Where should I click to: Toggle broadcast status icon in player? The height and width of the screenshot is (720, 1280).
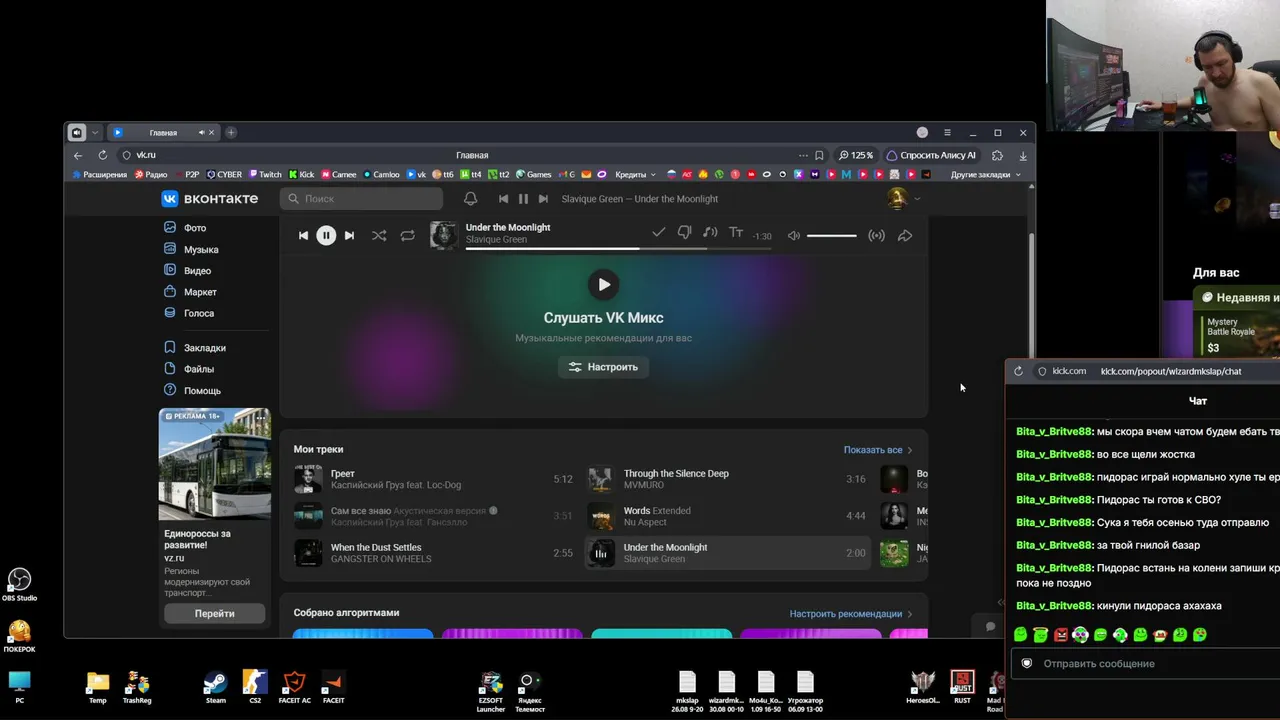coord(876,236)
